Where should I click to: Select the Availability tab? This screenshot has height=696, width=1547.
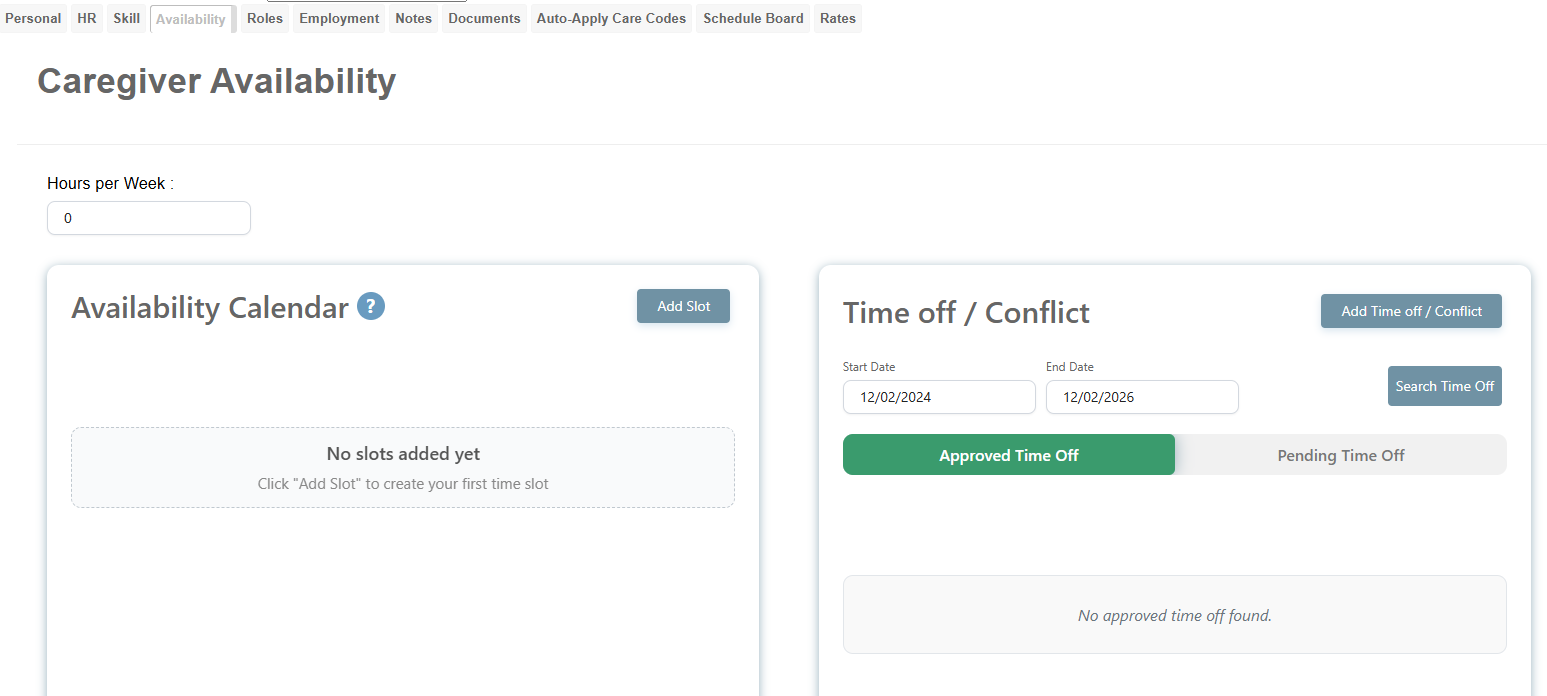(191, 20)
